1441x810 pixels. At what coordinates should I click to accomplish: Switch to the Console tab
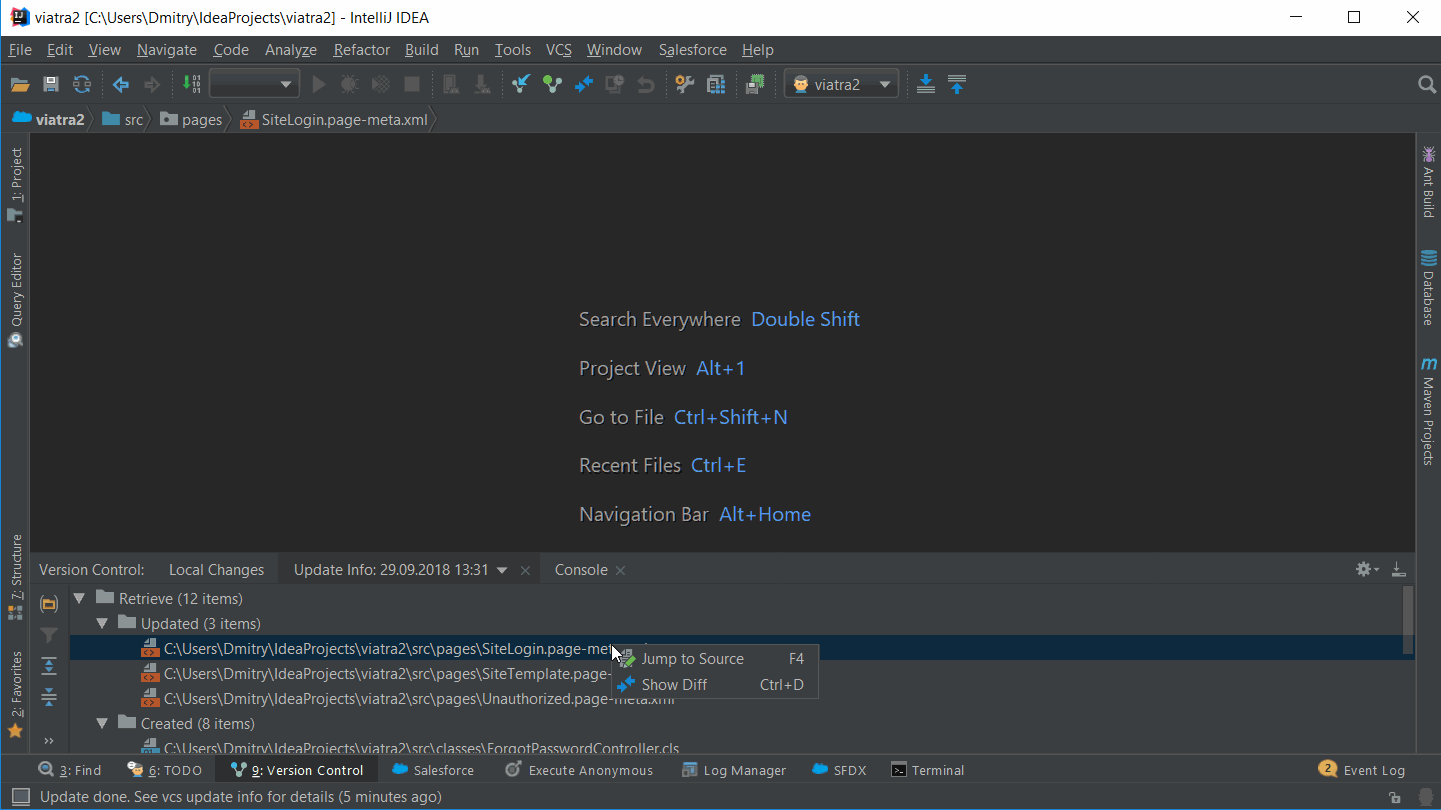pyautogui.click(x=581, y=570)
